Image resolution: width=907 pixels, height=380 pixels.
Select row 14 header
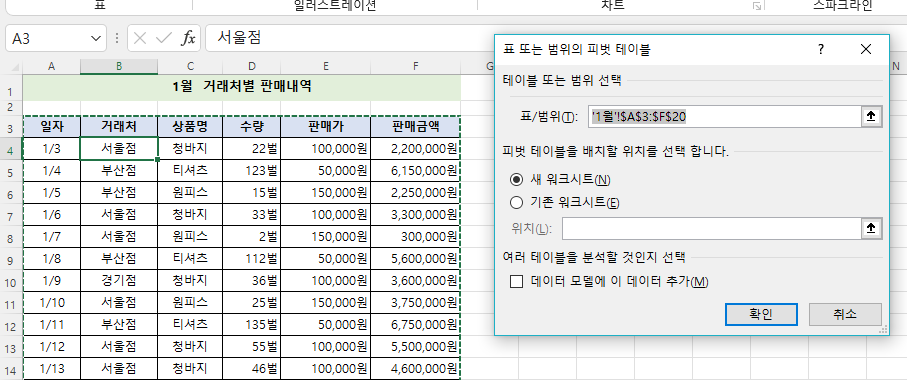[x=12, y=368]
